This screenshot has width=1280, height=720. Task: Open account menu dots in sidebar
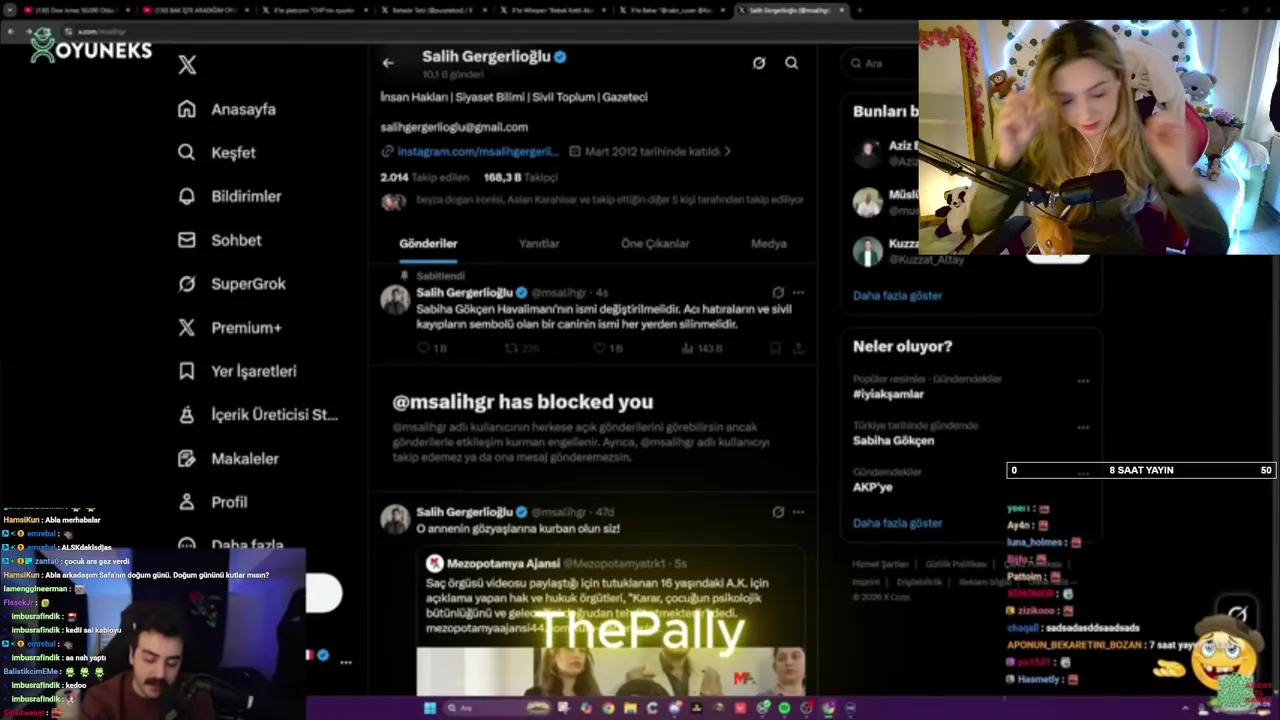click(345, 662)
